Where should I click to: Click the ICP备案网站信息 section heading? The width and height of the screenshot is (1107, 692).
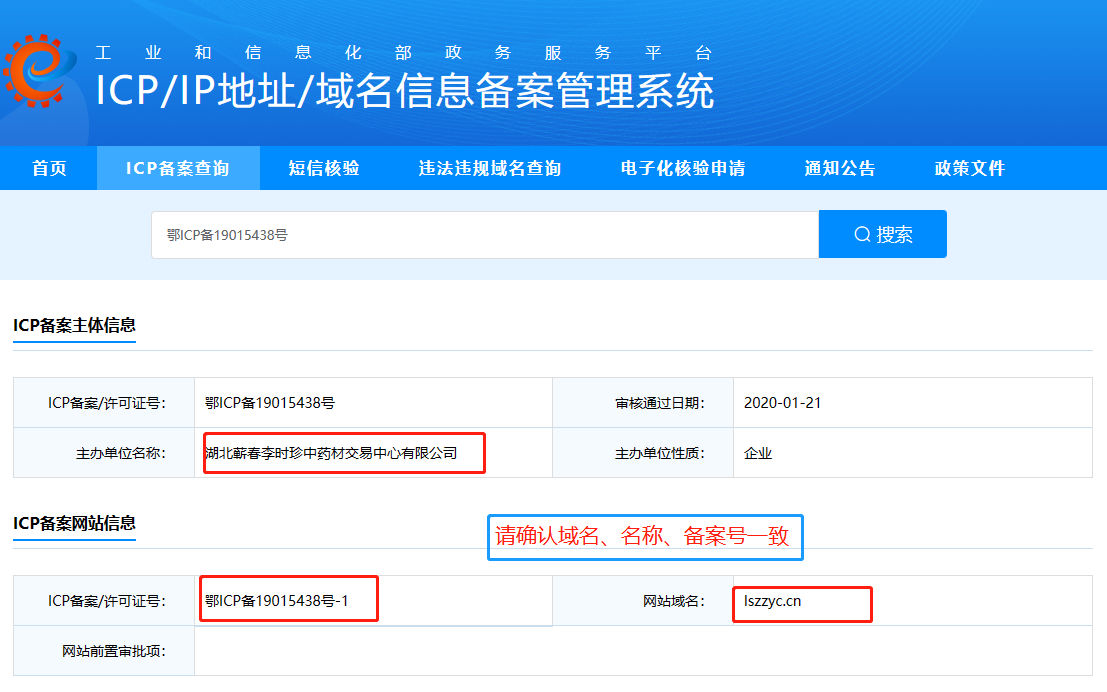(x=74, y=523)
